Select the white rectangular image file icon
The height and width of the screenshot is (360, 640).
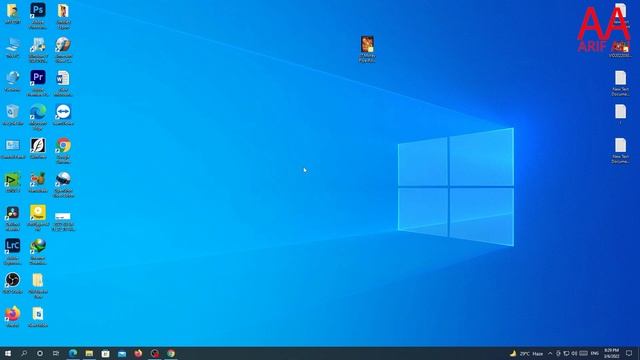click(63, 221)
